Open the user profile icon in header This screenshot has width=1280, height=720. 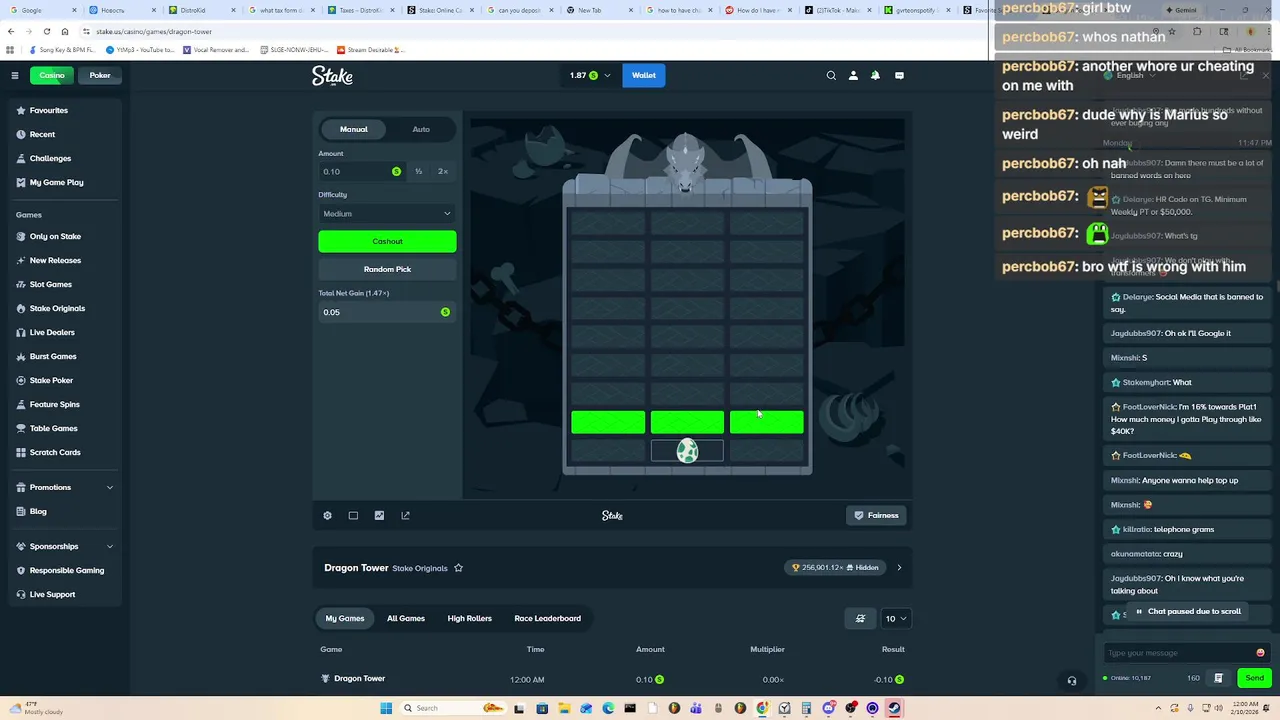853,75
